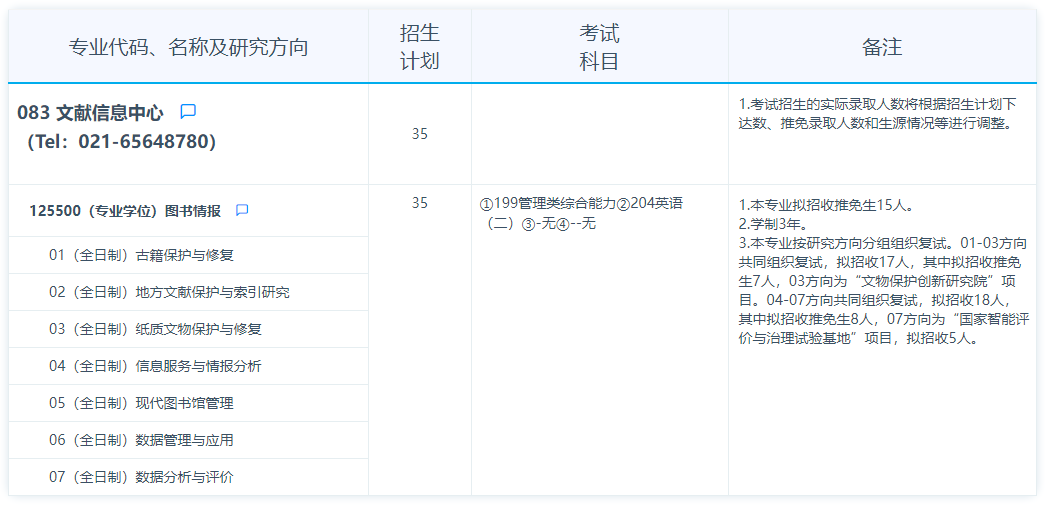Pick direction 04 信息服务与情报分析

click(155, 366)
